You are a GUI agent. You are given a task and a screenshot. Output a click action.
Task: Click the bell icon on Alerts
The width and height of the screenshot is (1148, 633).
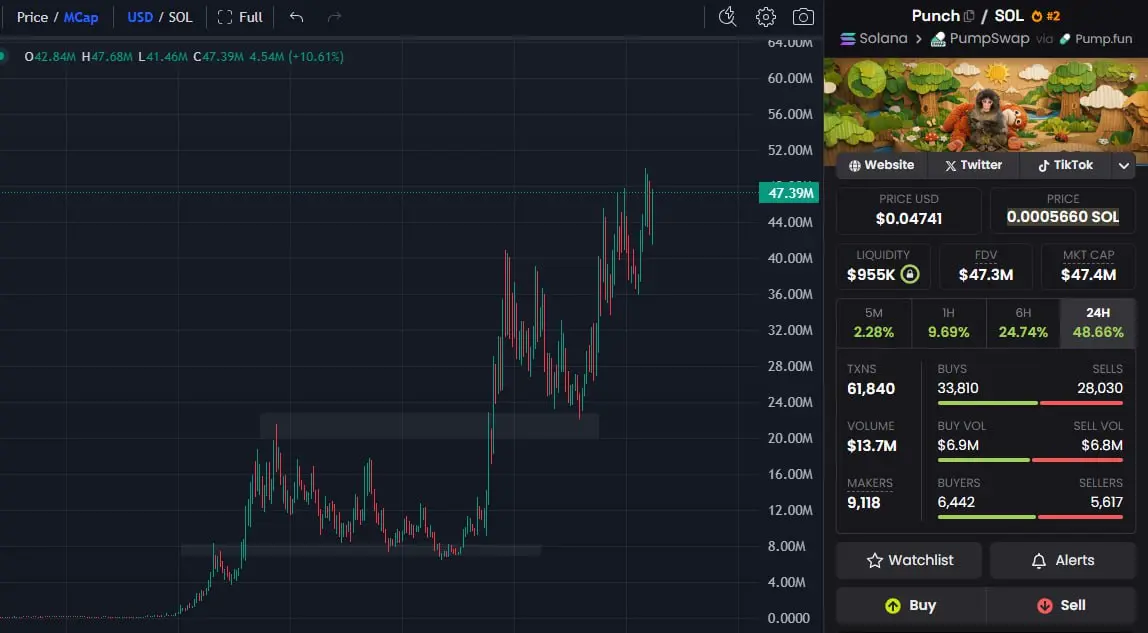click(1039, 561)
